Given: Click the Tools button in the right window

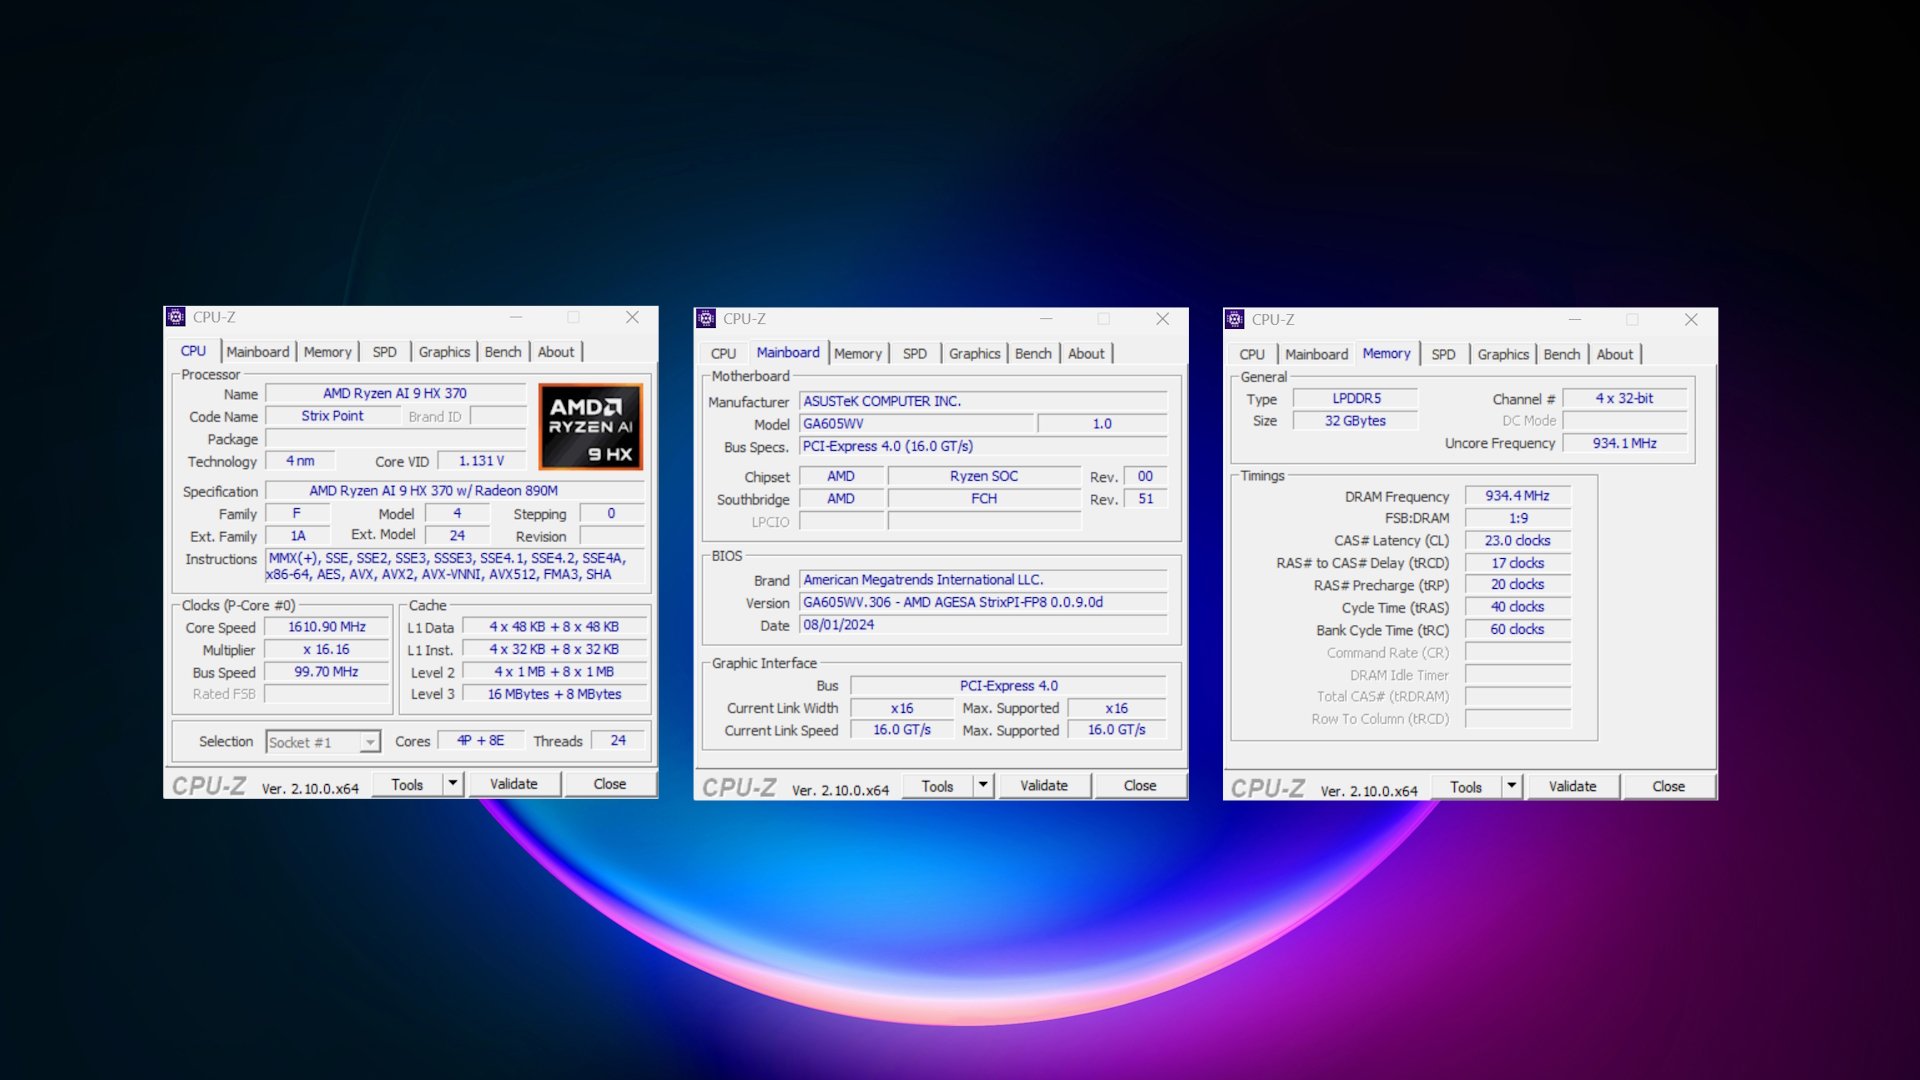Looking at the screenshot, I should click(x=1466, y=787).
